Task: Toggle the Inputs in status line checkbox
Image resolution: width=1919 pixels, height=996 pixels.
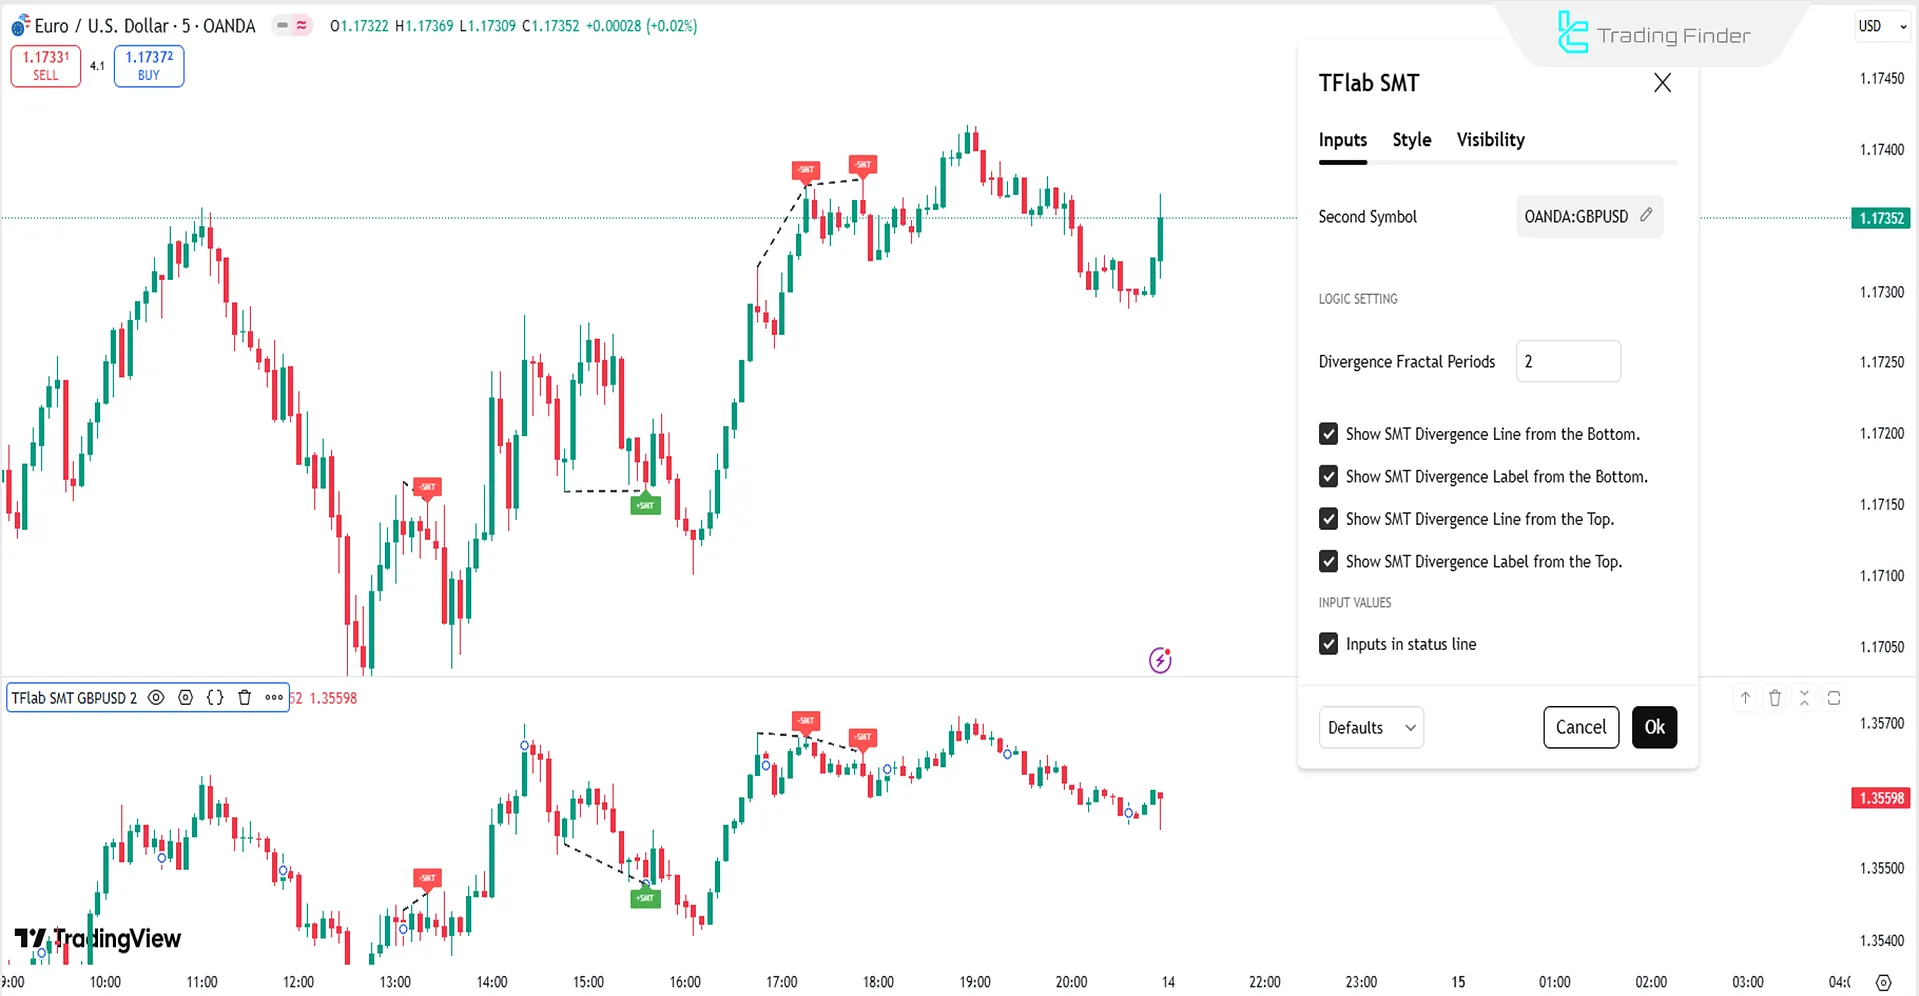Action: tap(1328, 643)
